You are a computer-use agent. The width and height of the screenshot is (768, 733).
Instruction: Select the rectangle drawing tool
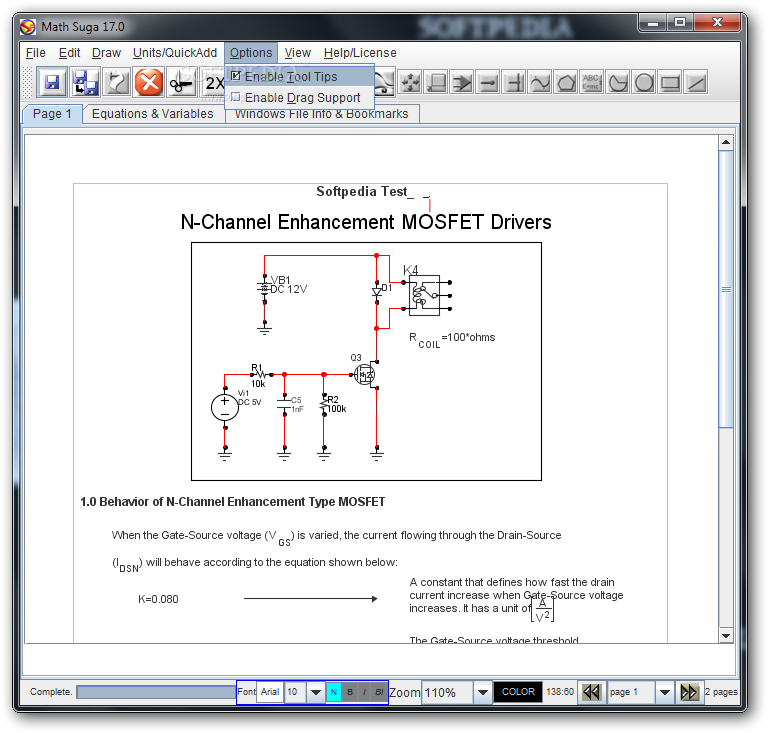click(670, 82)
